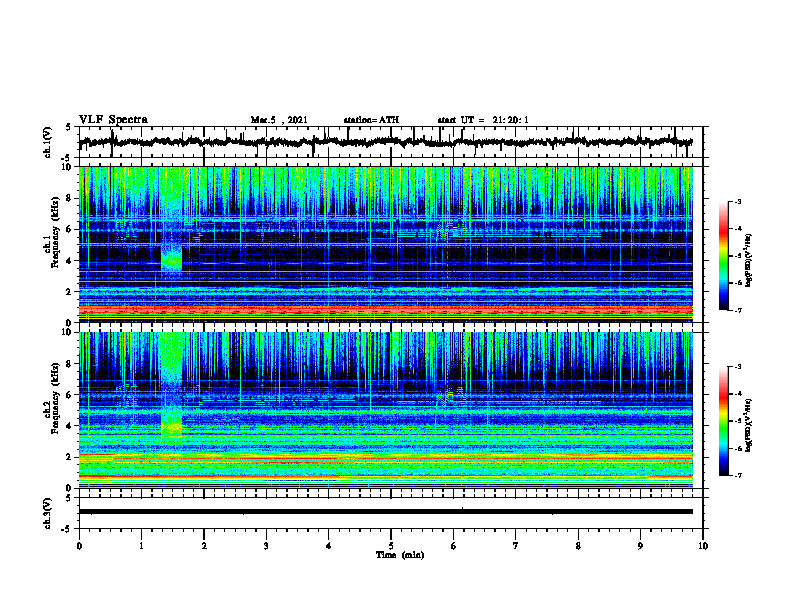Click the "10" frequency tick of ch.1 spectrogram
792x612 pixels.
[x=68, y=167]
